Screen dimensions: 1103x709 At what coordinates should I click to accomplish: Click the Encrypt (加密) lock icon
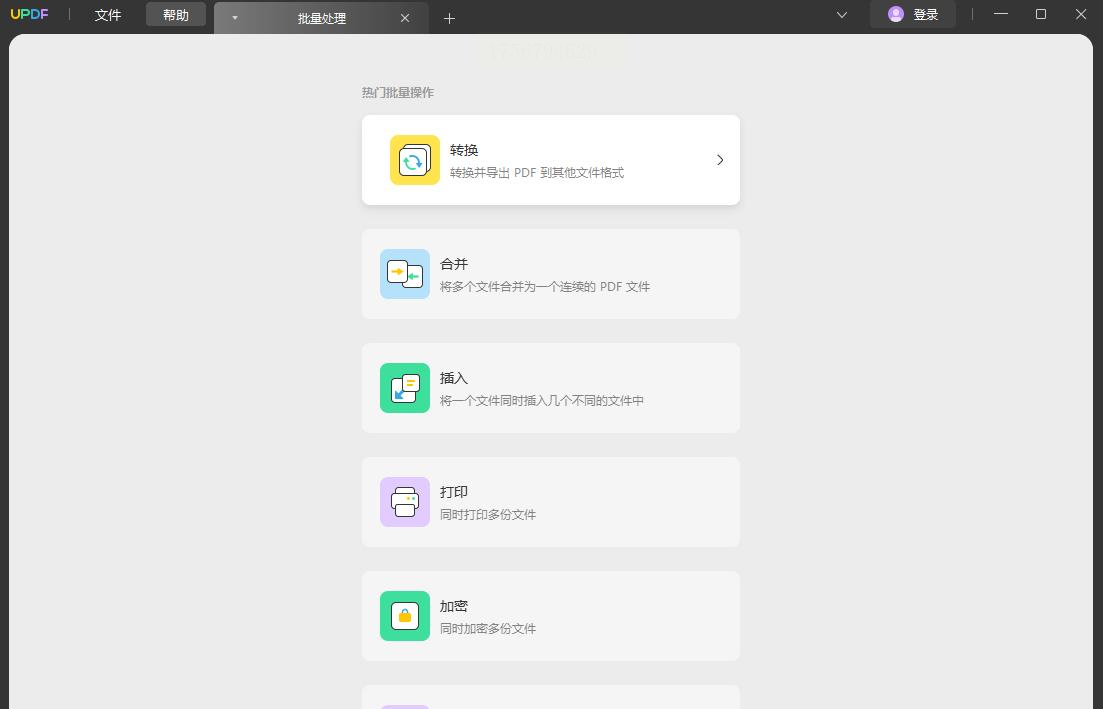[x=405, y=615]
